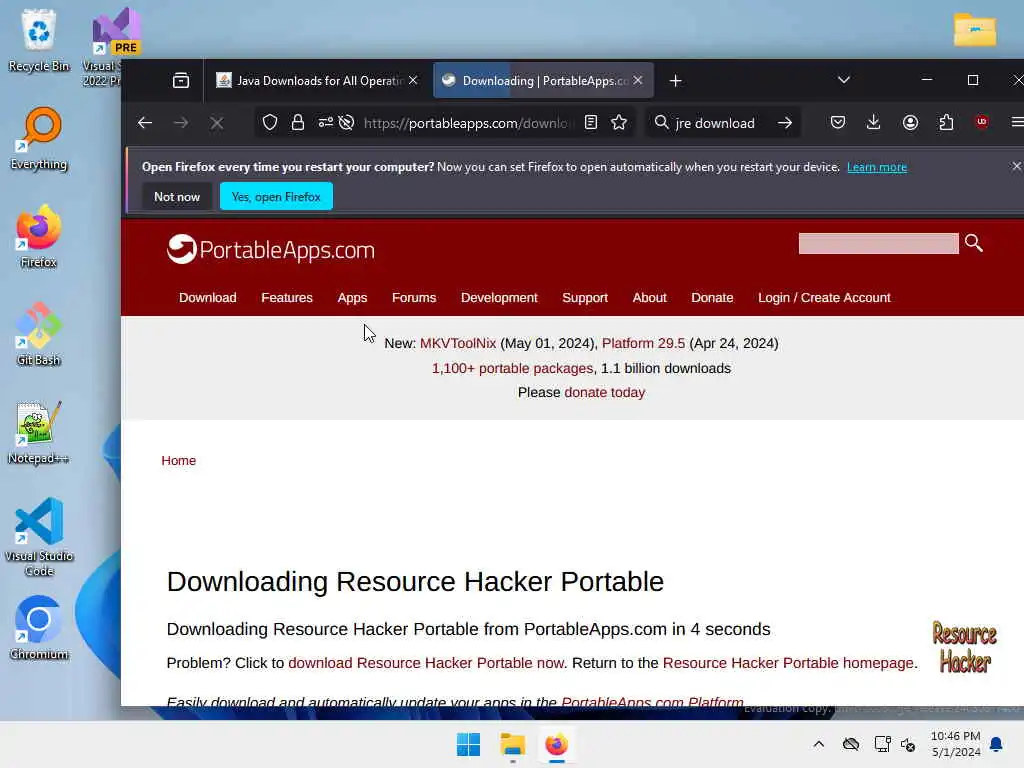Click the Home breadcrumb link
This screenshot has width=1024, height=768.
tap(178, 460)
